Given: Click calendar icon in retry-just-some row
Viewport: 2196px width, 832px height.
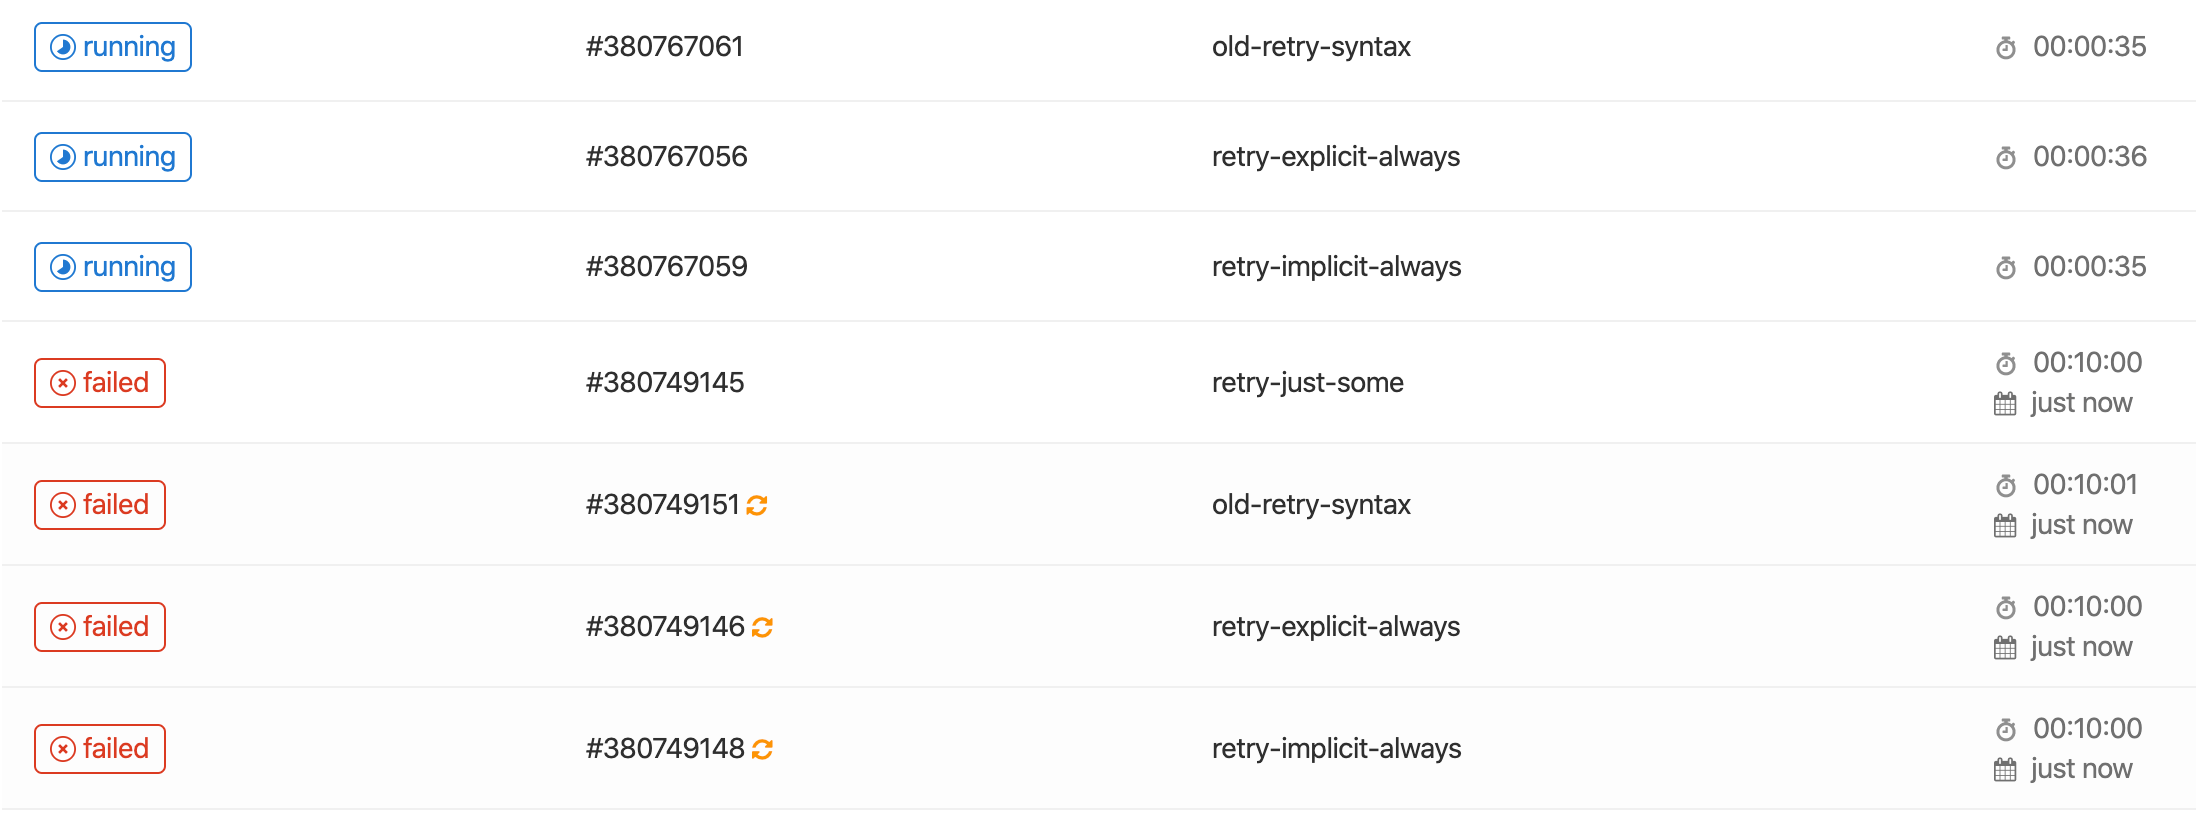Looking at the screenshot, I should click(2005, 404).
